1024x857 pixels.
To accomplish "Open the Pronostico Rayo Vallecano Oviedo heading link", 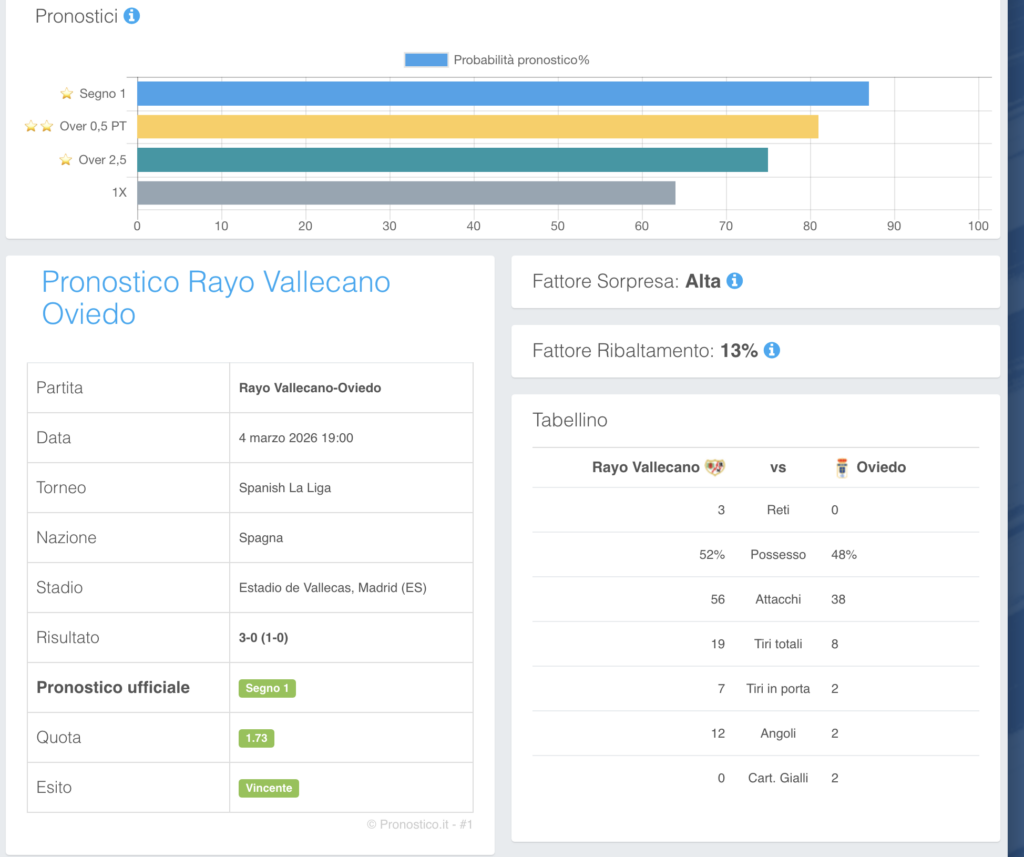I will click(x=216, y=298).
